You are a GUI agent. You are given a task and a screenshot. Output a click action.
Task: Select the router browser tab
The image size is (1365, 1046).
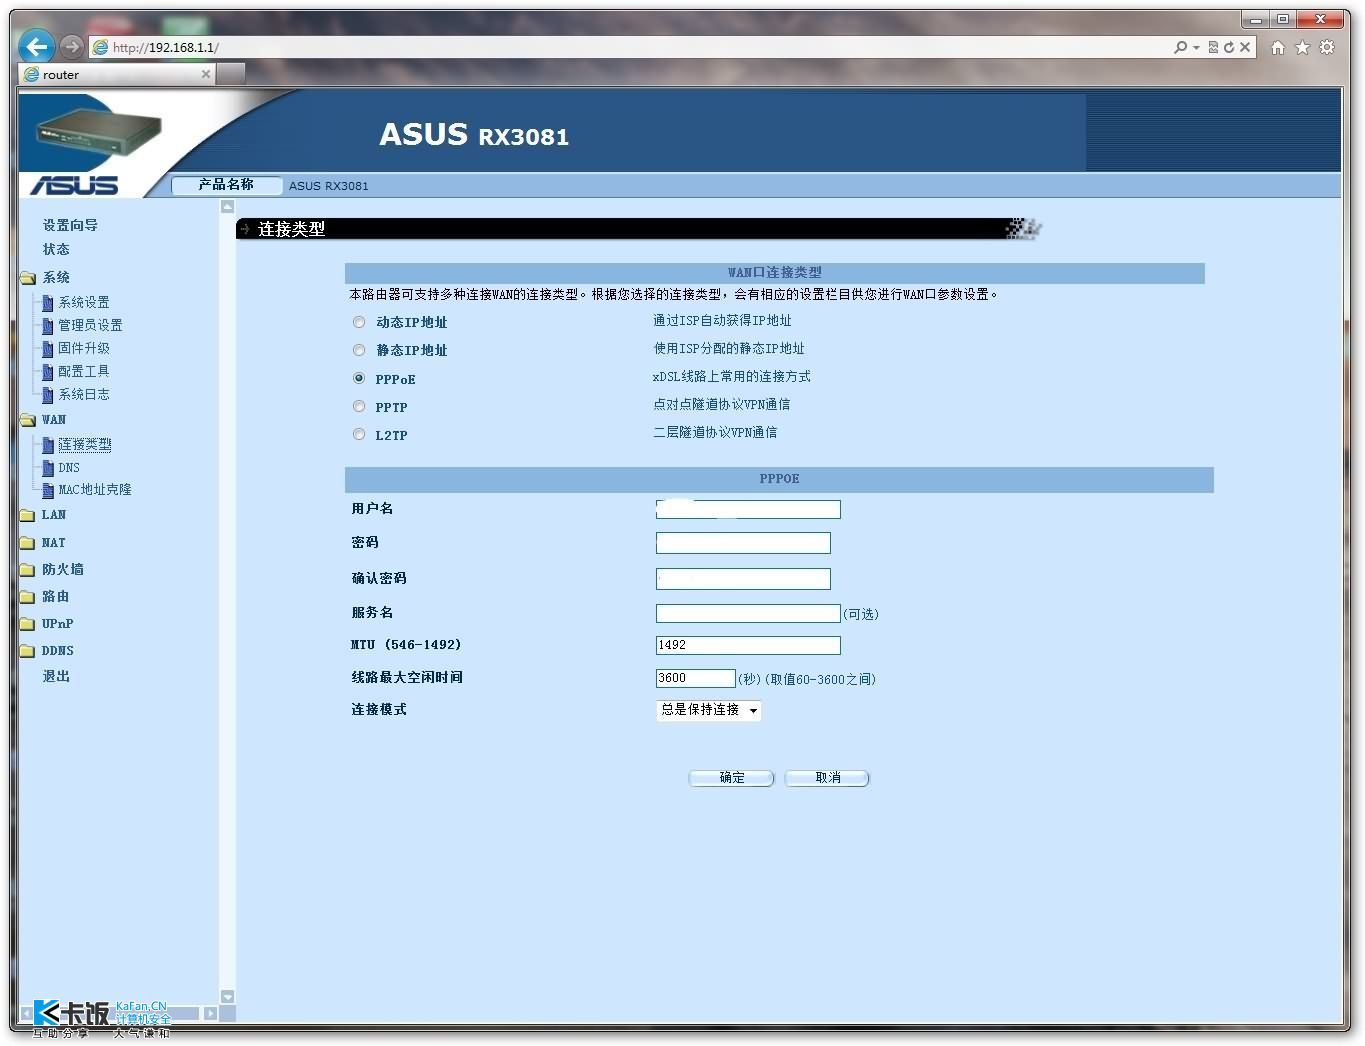click(x=117, y=74)
